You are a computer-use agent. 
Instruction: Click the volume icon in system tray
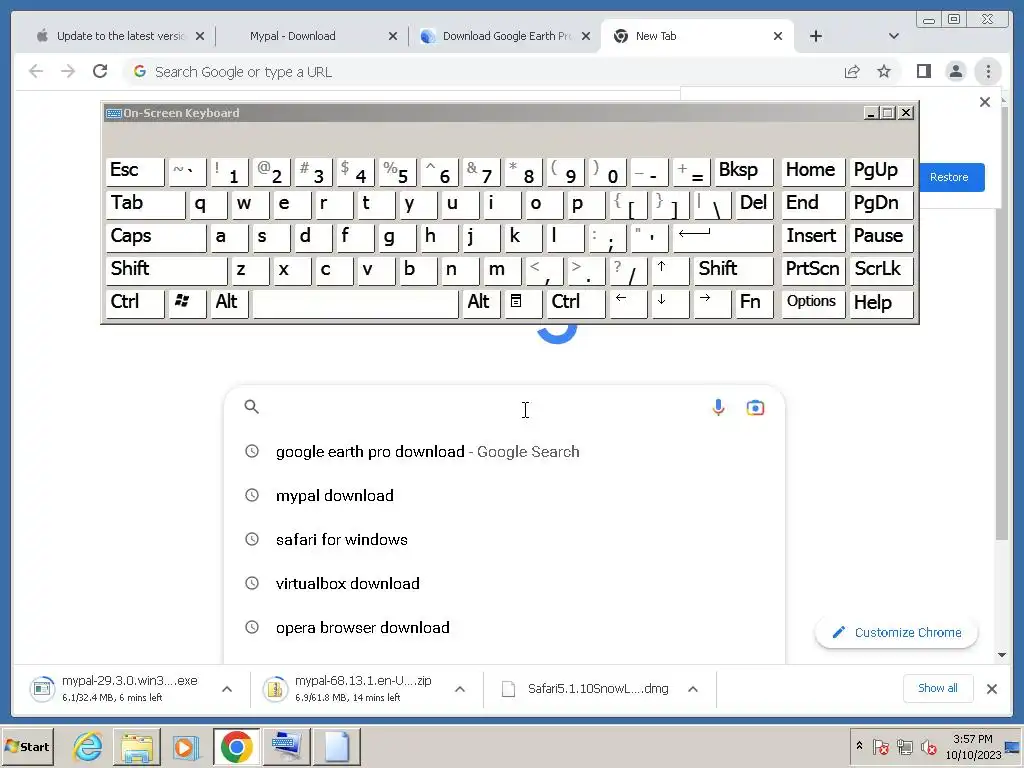point(928,746)
